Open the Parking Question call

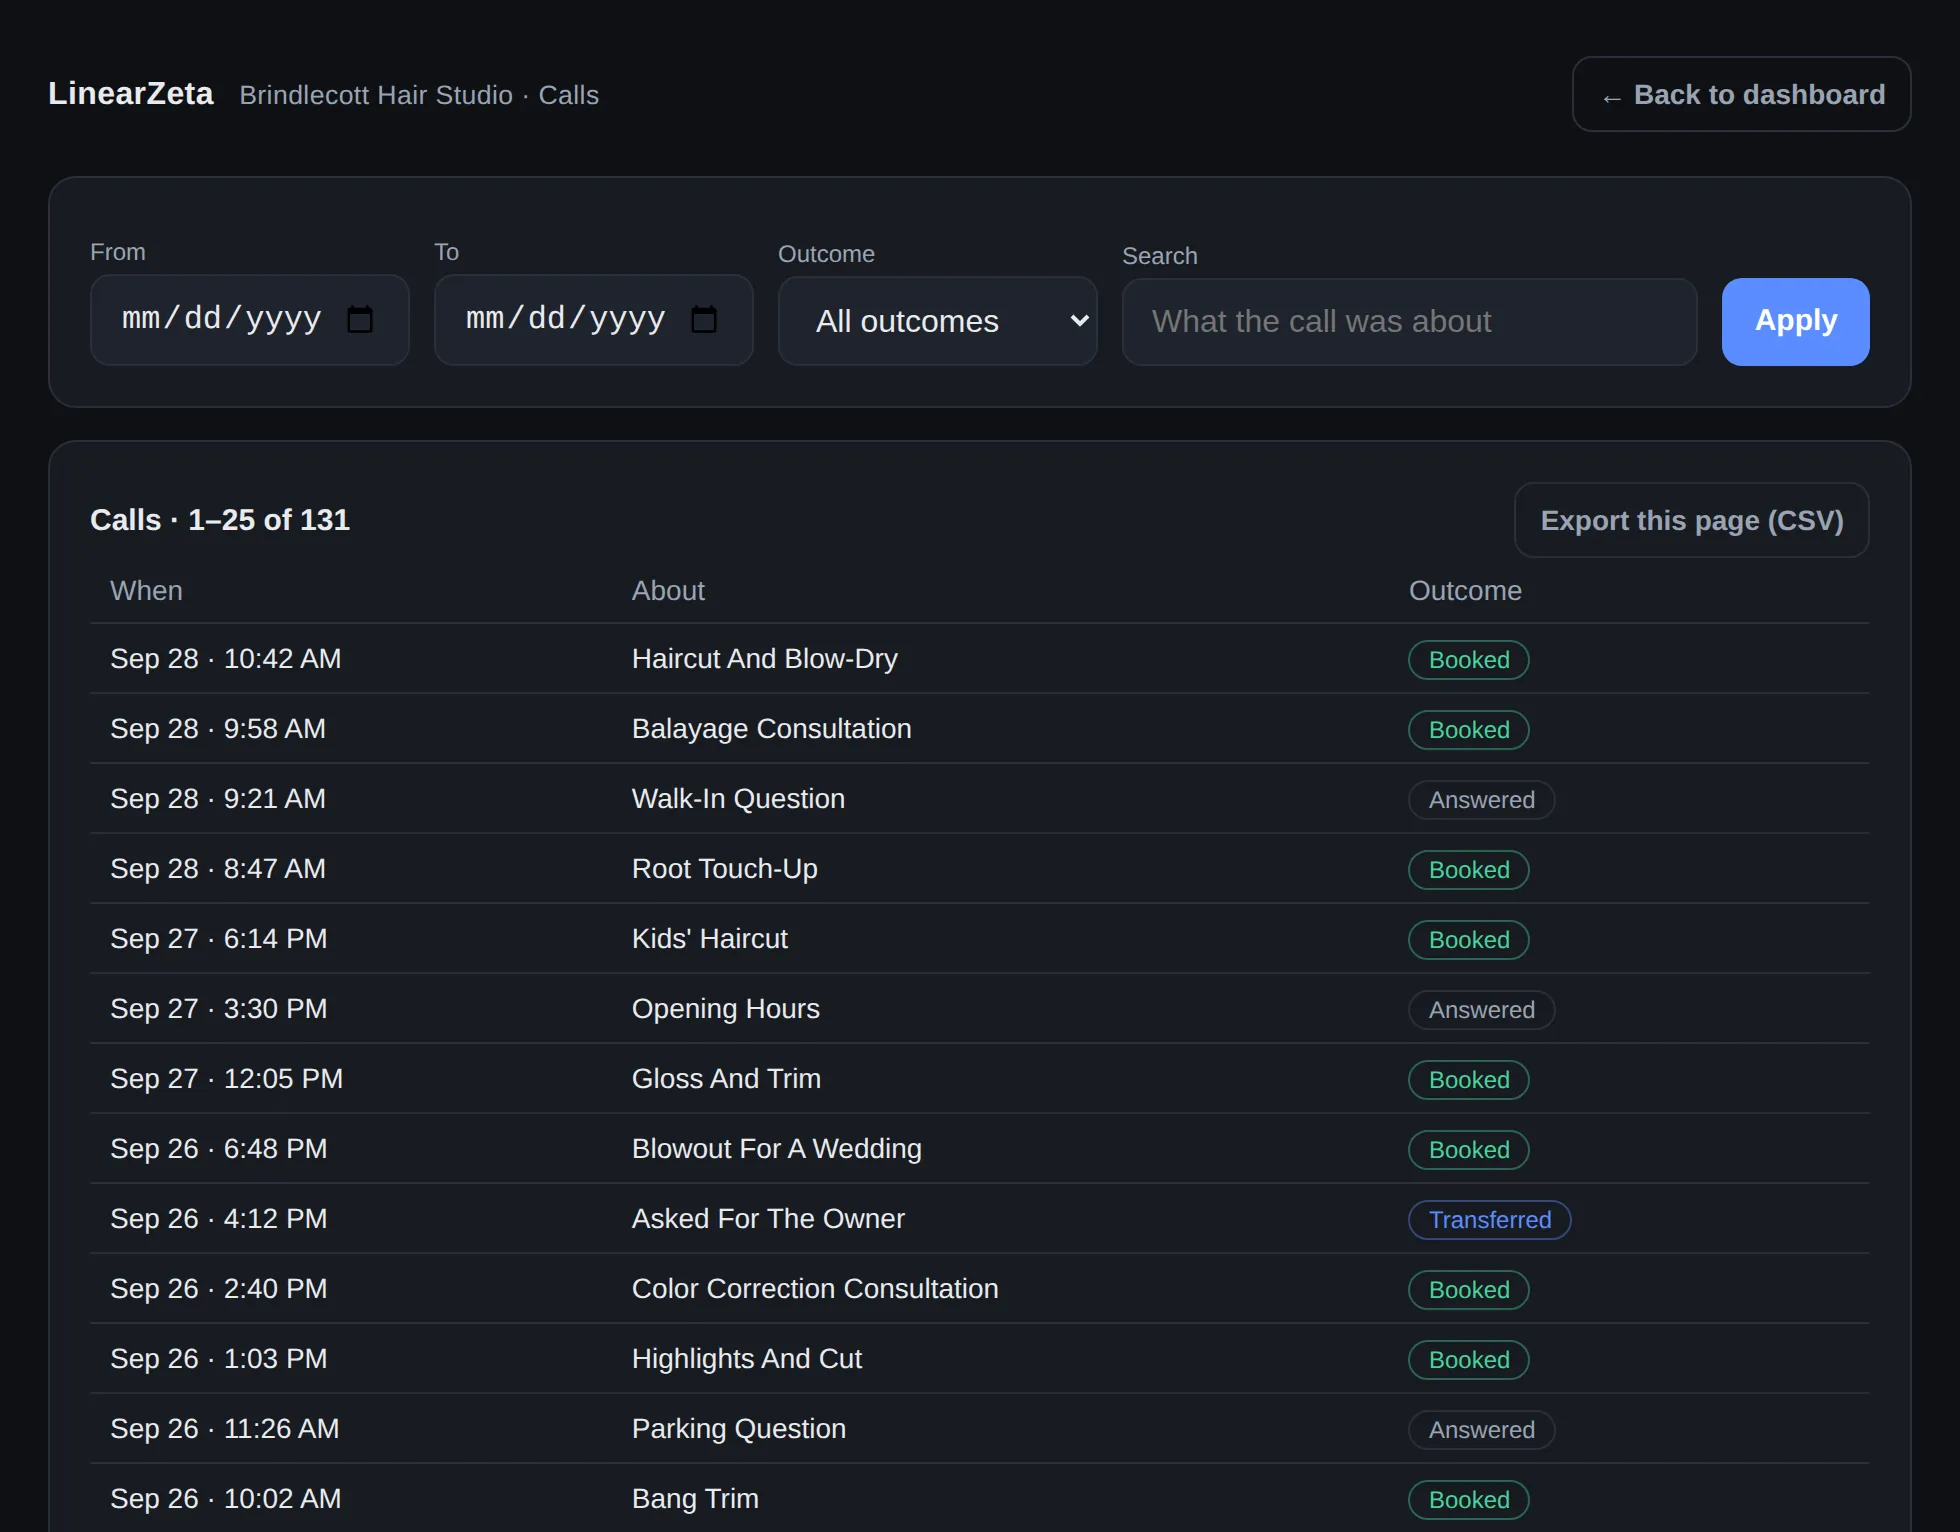[979, 1429]
